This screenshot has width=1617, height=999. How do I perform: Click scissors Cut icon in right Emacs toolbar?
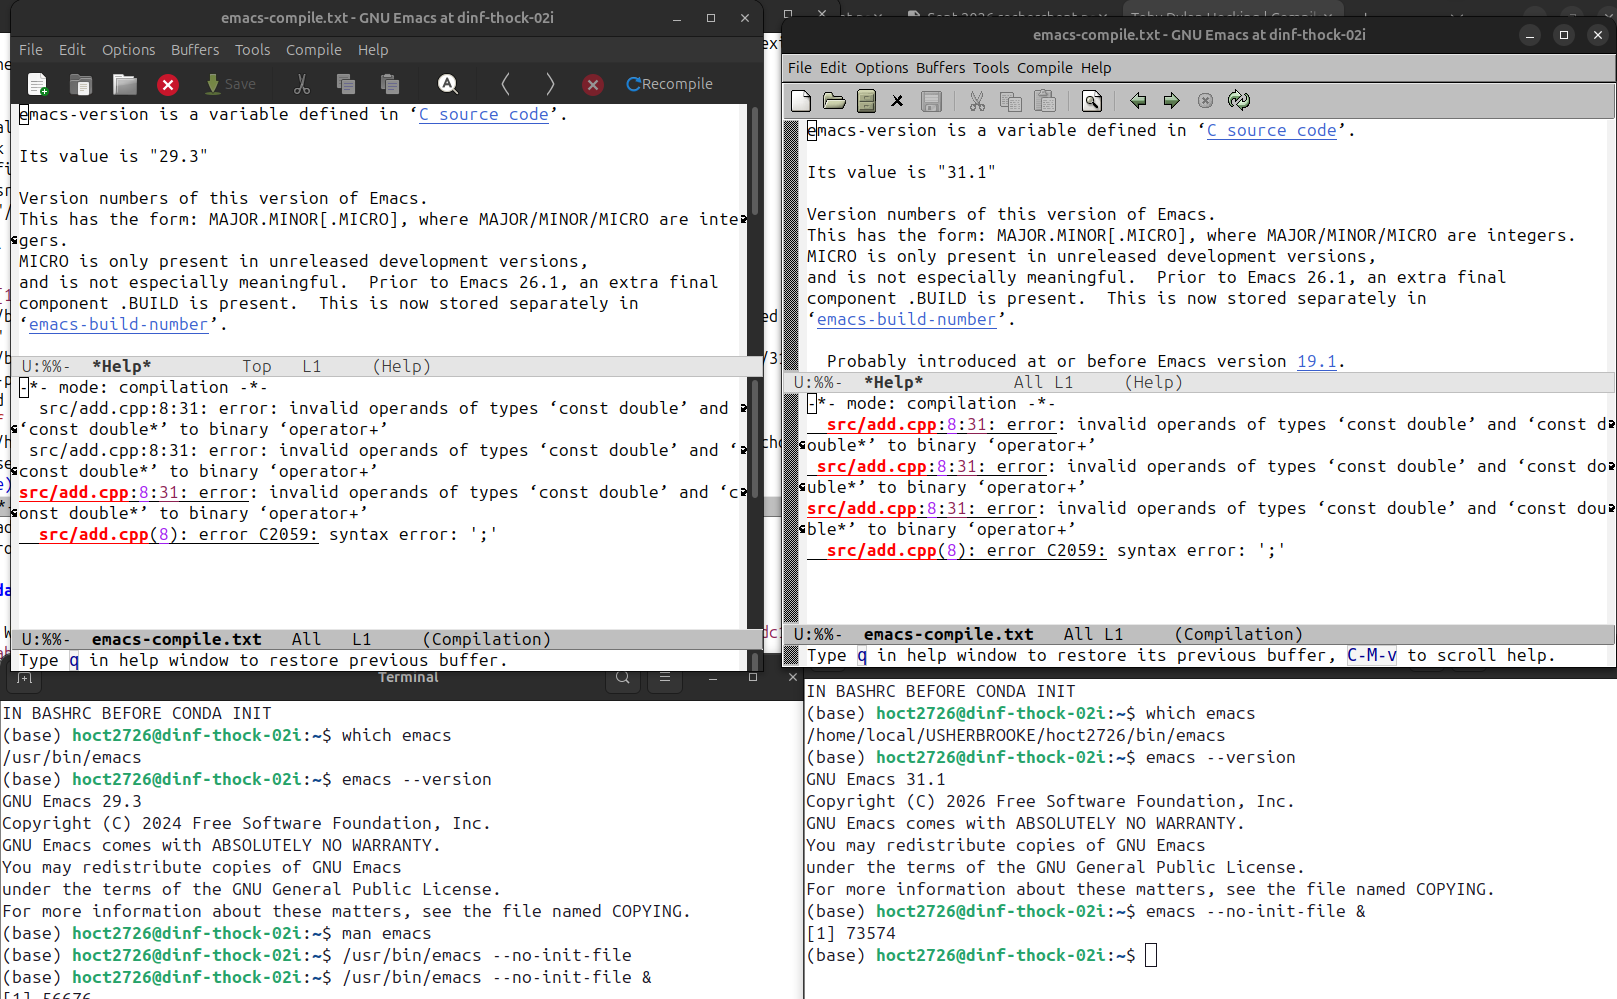pyautogui.click(x=977, y=101)
